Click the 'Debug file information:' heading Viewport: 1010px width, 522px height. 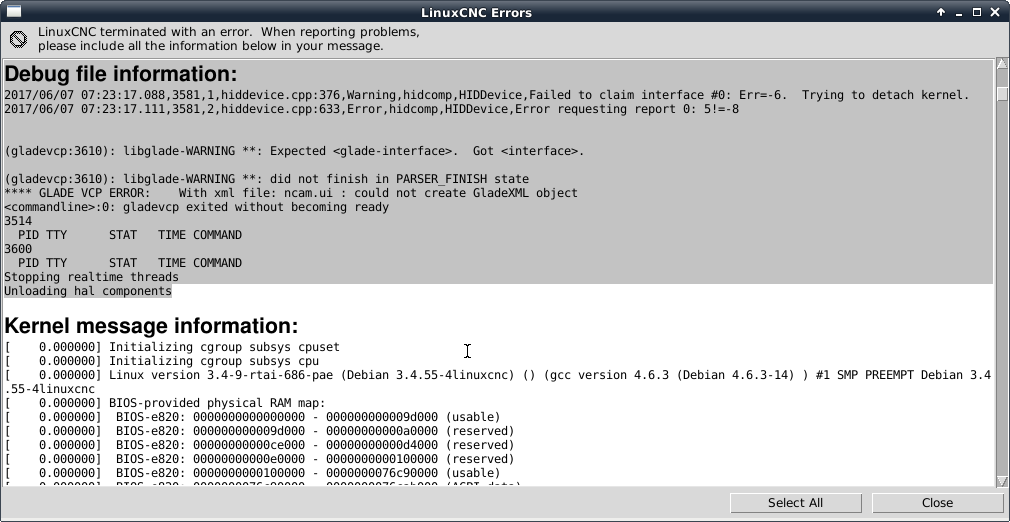click(x=120, y=73)
